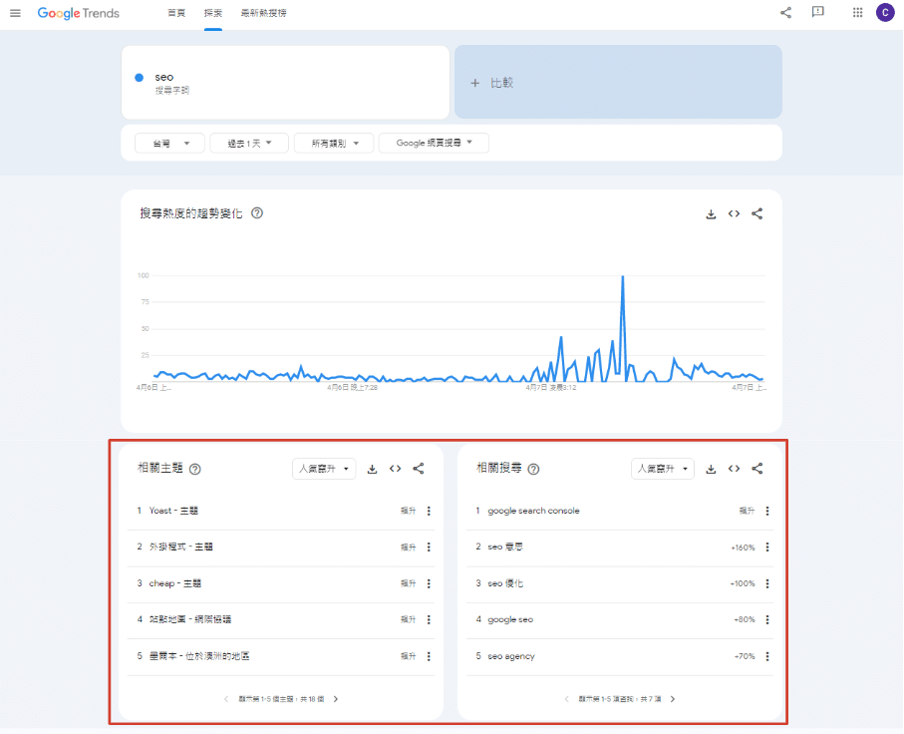Open the seo agency query row
Image resolution: width=904 pixels, height=734 pixels.
620,656
